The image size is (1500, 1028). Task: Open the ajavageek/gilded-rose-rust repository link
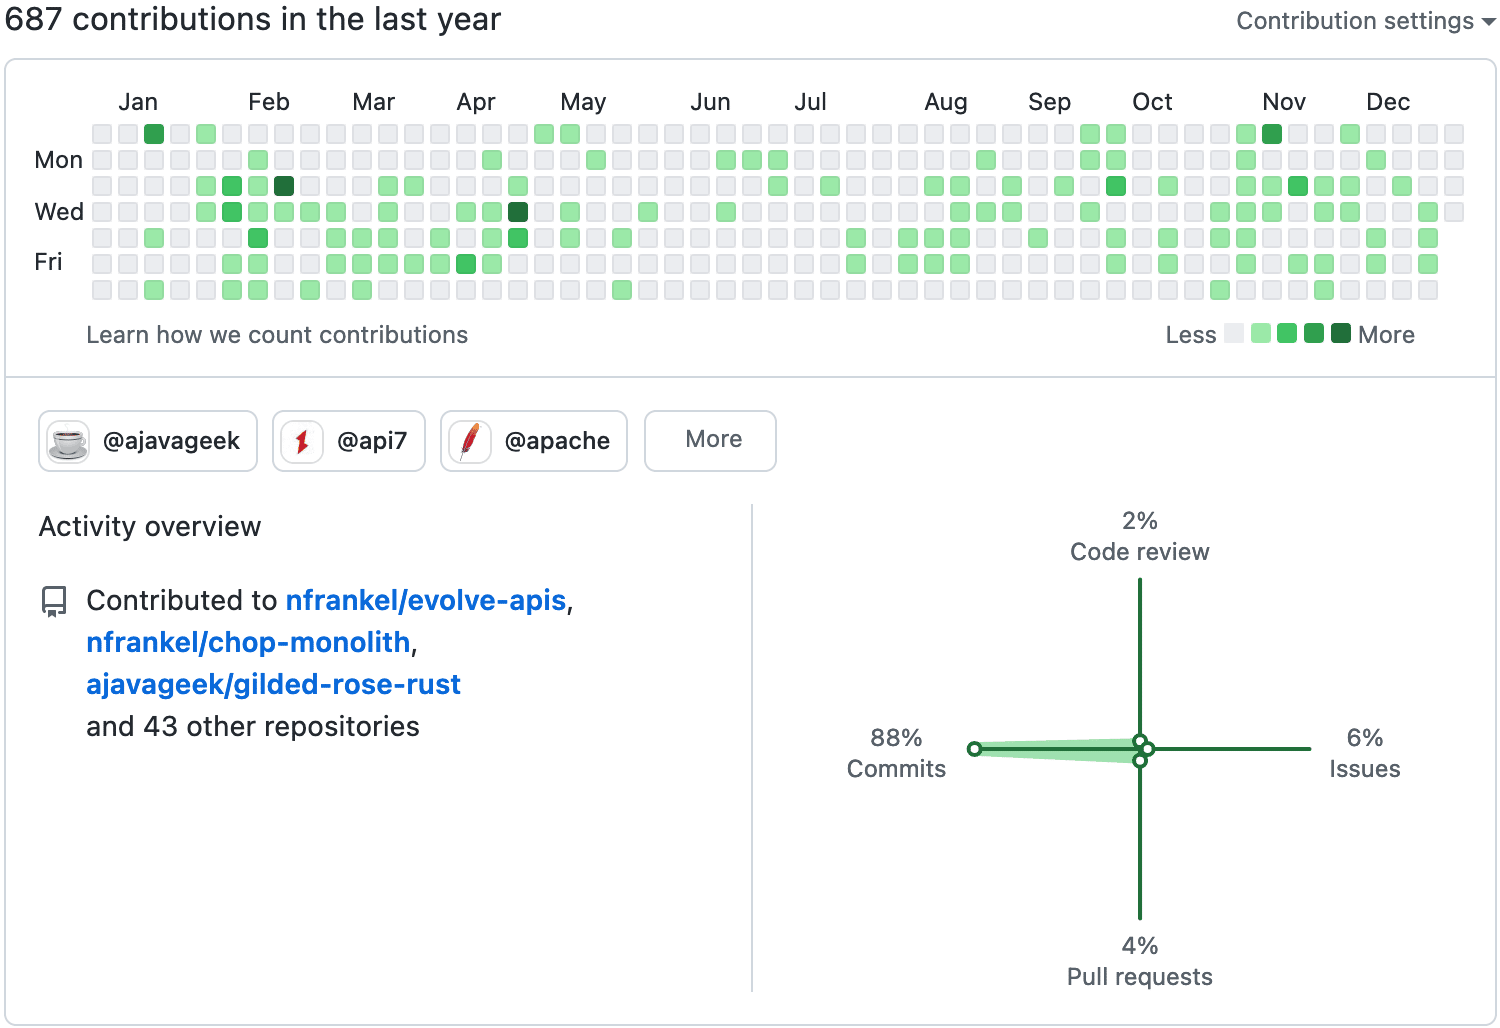coord(273,685)
